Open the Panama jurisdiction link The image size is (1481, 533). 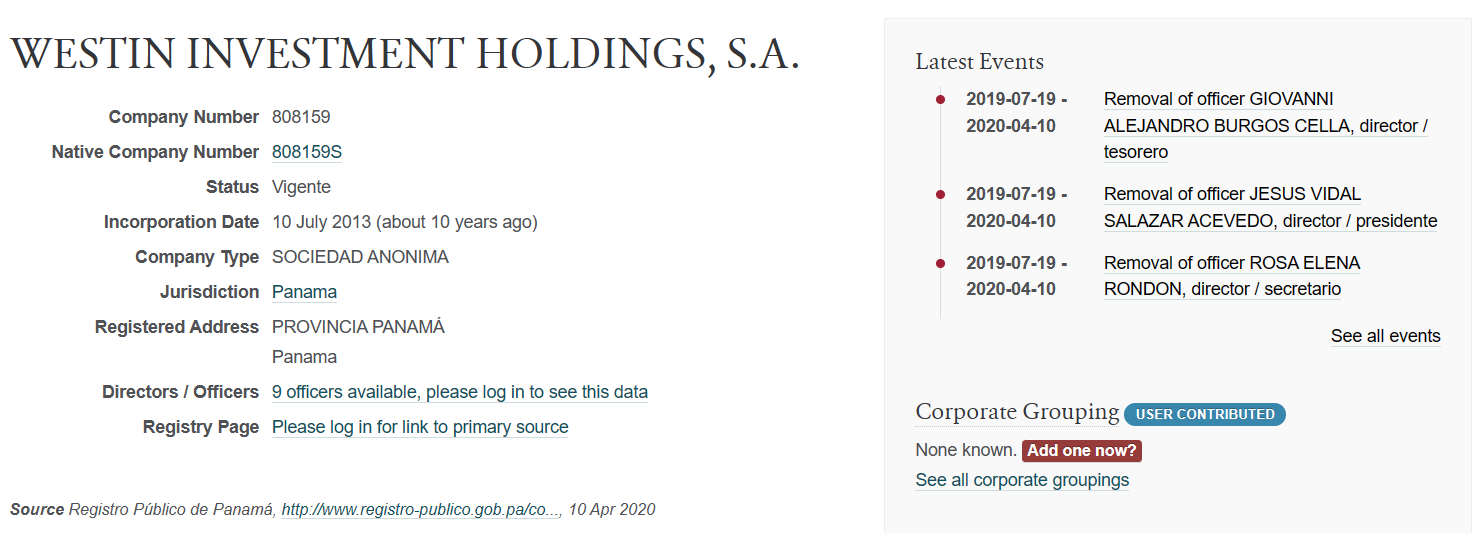point(304,292)
